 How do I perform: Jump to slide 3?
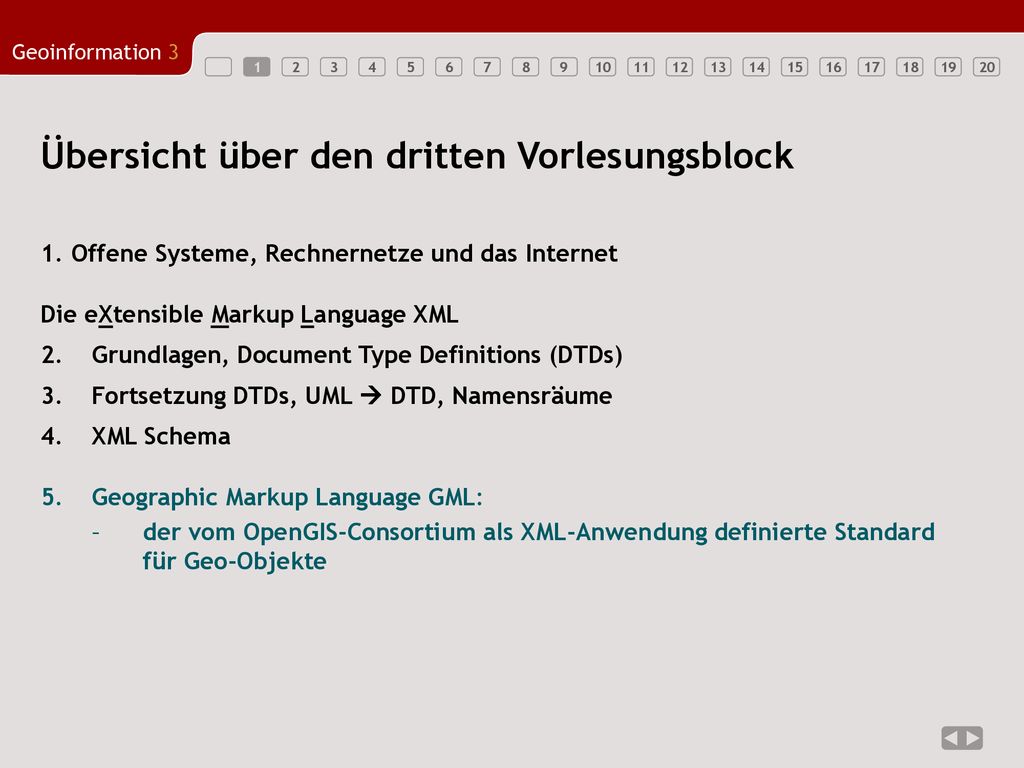coord(334,67)
